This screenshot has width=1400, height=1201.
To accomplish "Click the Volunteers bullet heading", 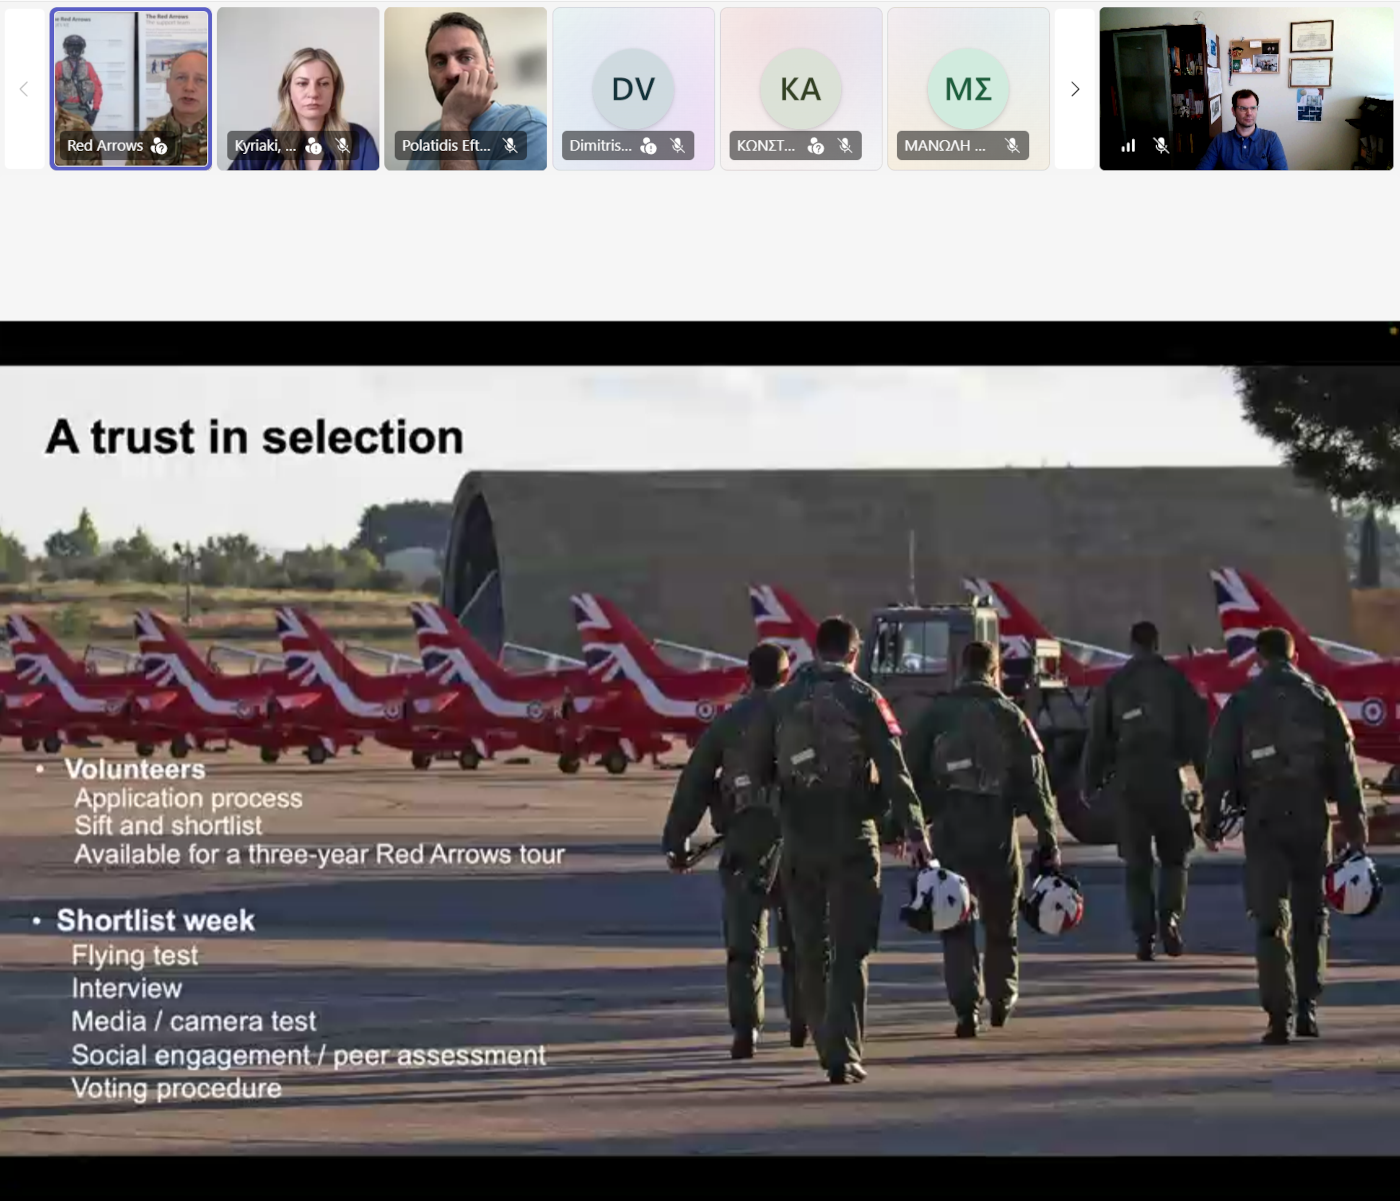I will coord(135,769).
